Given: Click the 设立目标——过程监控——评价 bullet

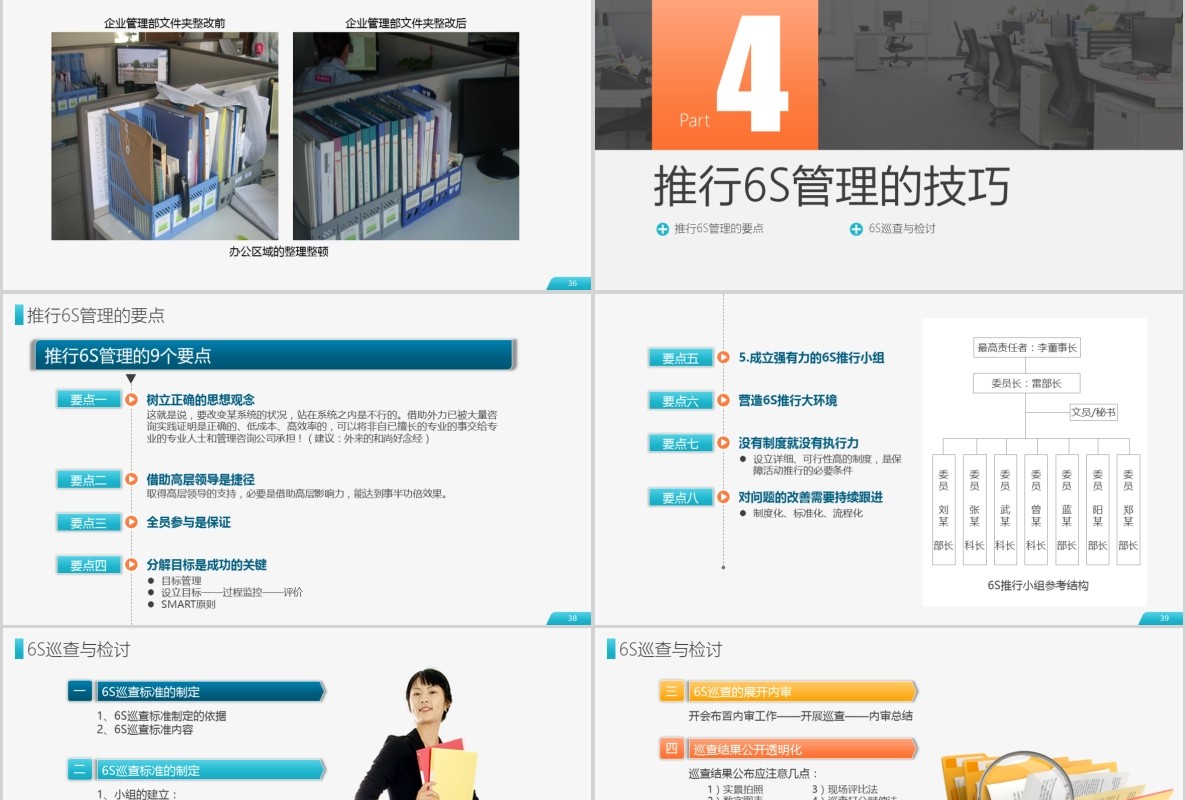Looking at the screenshot, I should click(x=231, y=592).
